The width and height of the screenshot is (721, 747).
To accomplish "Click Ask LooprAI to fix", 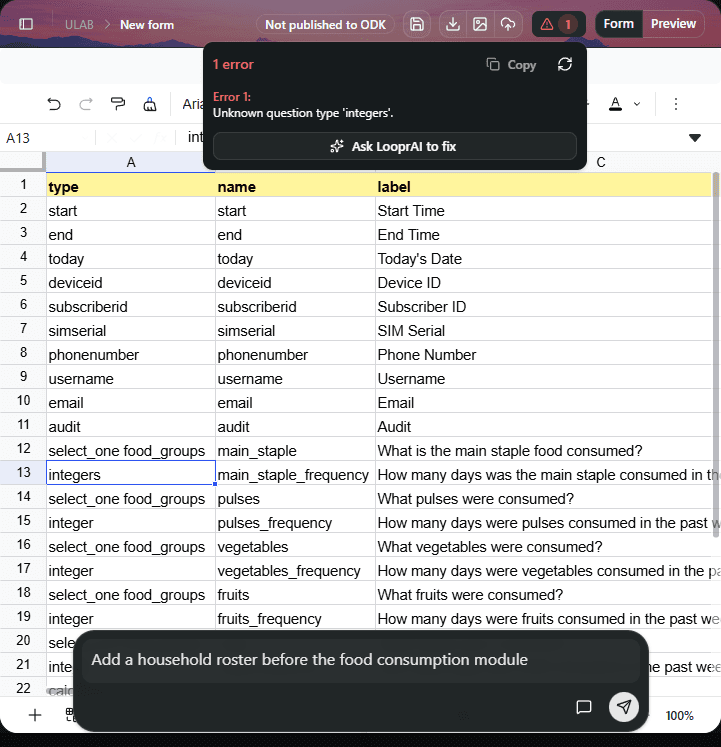I will click(395, 146).
